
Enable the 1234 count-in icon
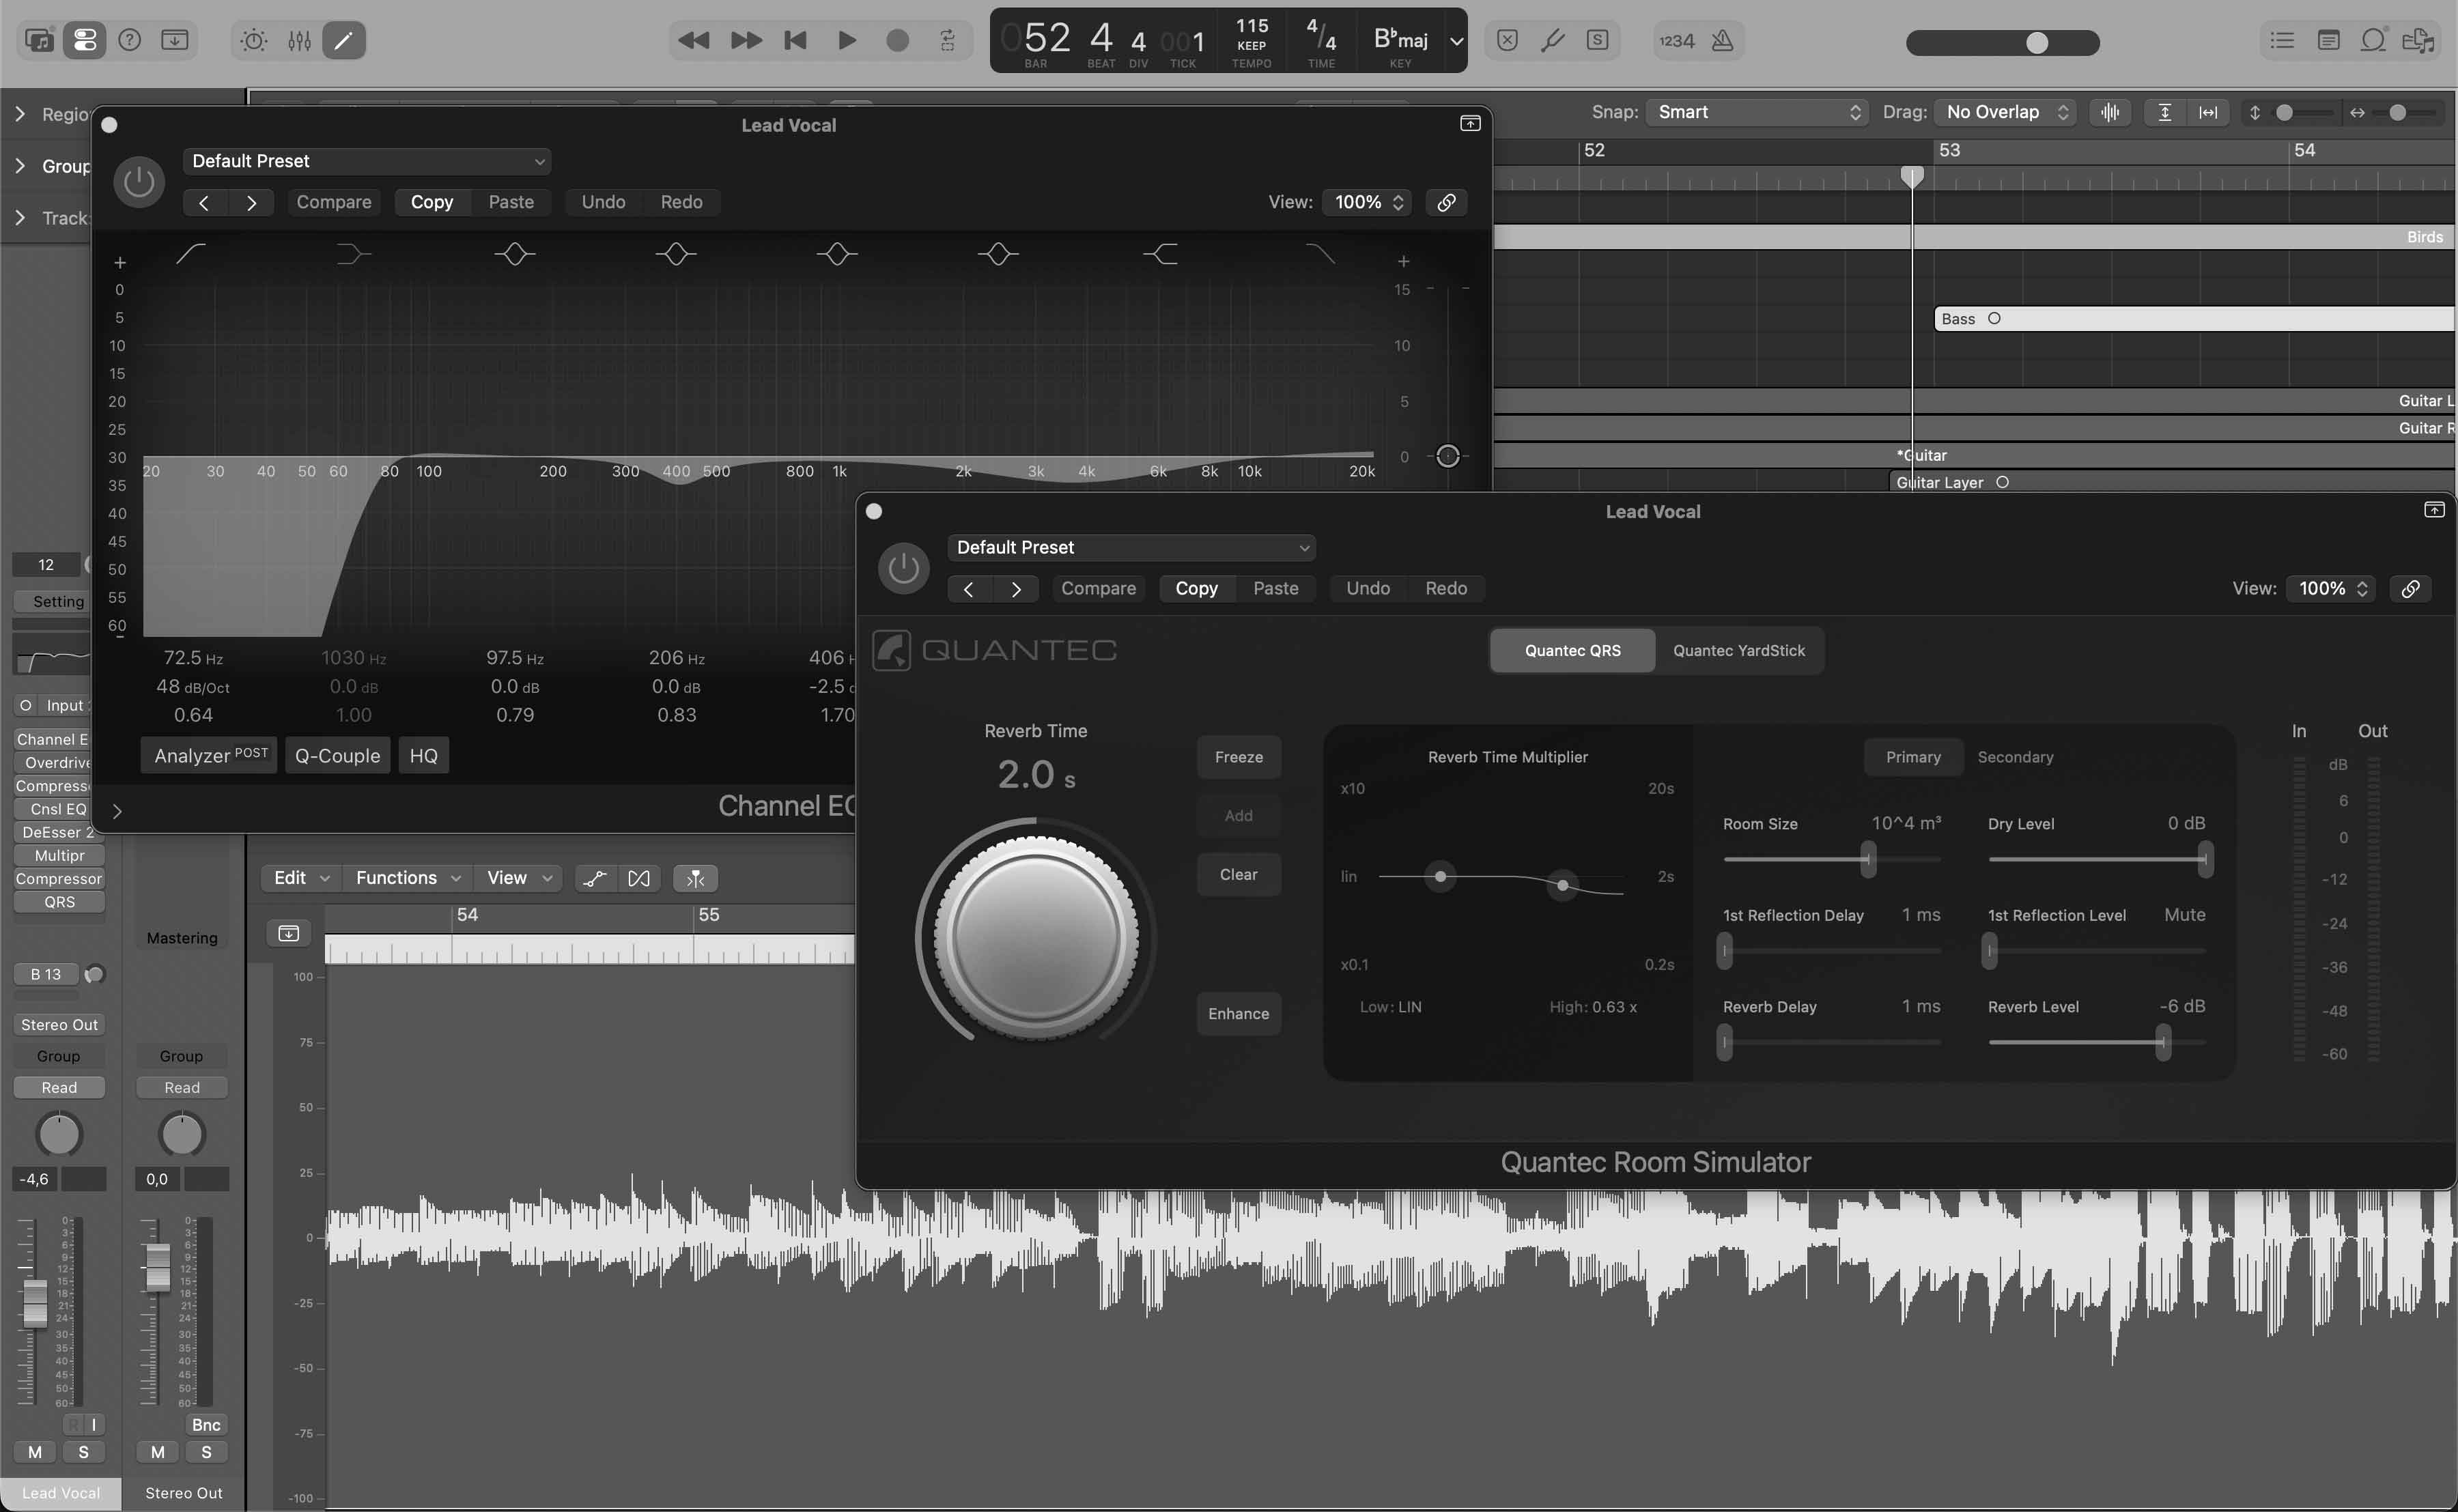click(1677, 40)
